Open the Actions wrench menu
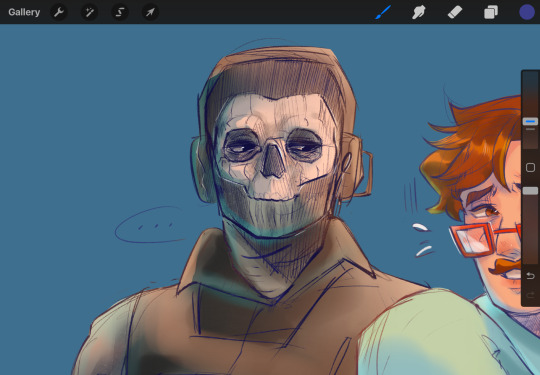 (59, 12)
